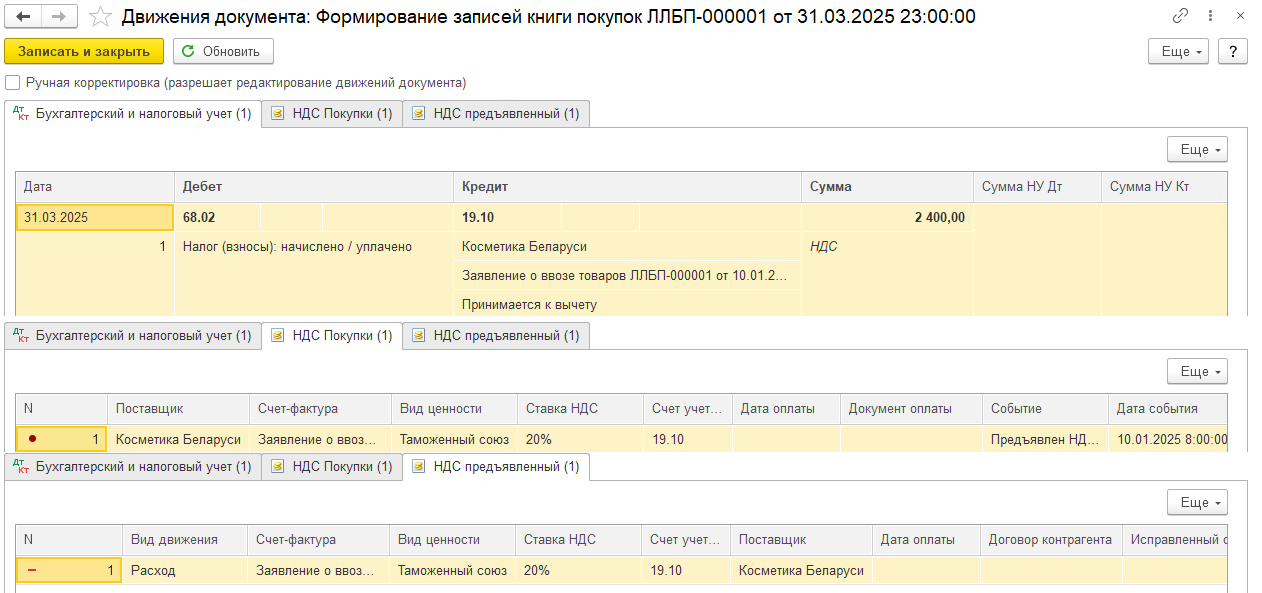Add to favorites with the star icon
This screenshot has height=593, width=1262.
pyautogui.click(x=100, y=16)
